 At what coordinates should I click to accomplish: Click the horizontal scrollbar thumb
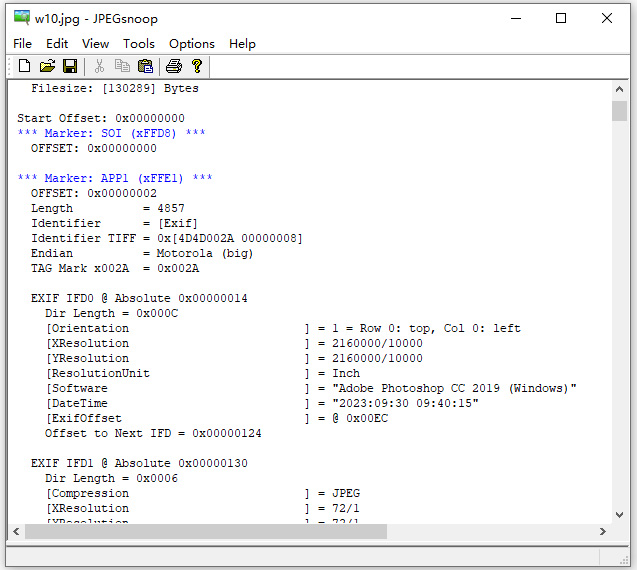pos(206,531)
